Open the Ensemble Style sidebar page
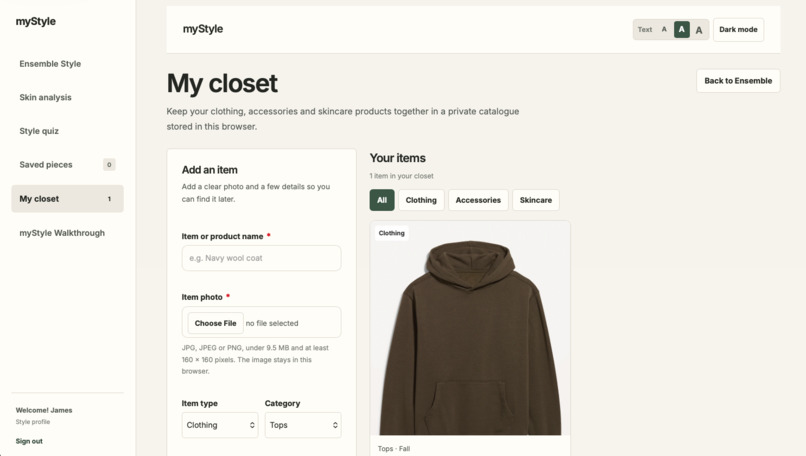The image size is (806, 456). point(67,64)
